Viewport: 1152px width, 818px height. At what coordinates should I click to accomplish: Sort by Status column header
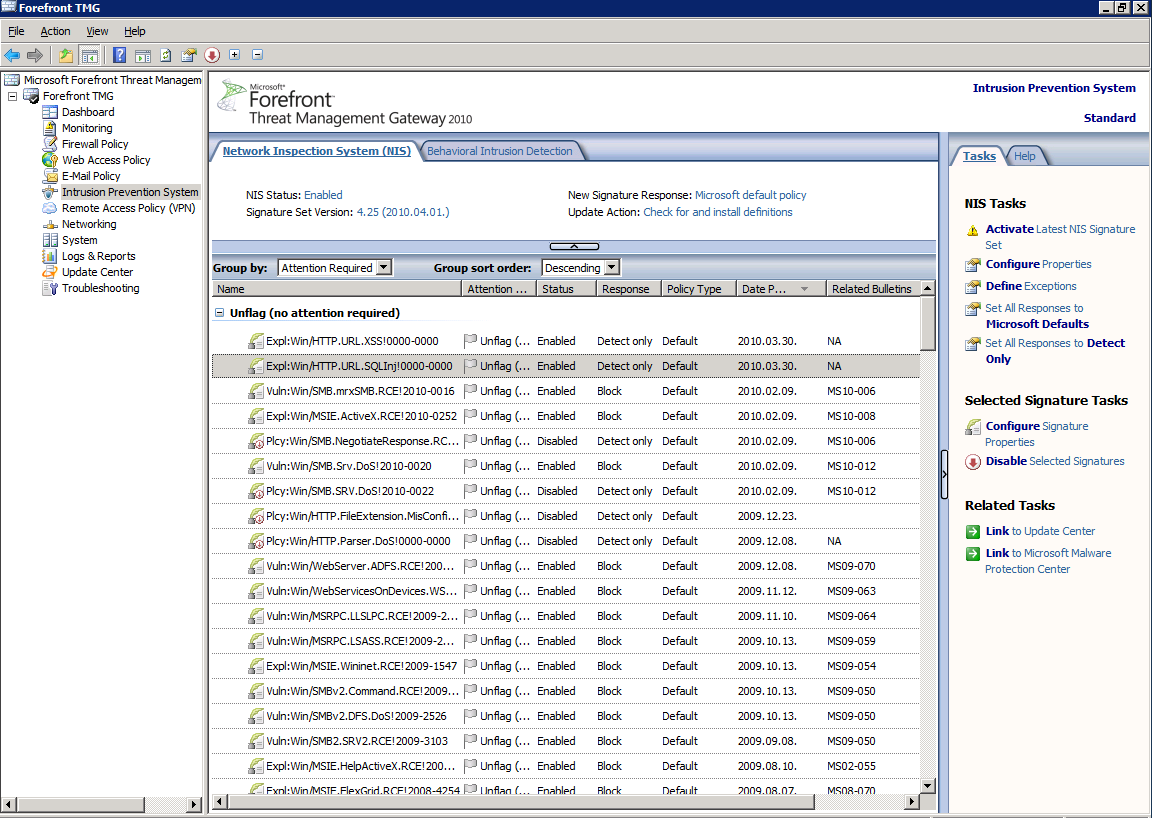point(566,289)
